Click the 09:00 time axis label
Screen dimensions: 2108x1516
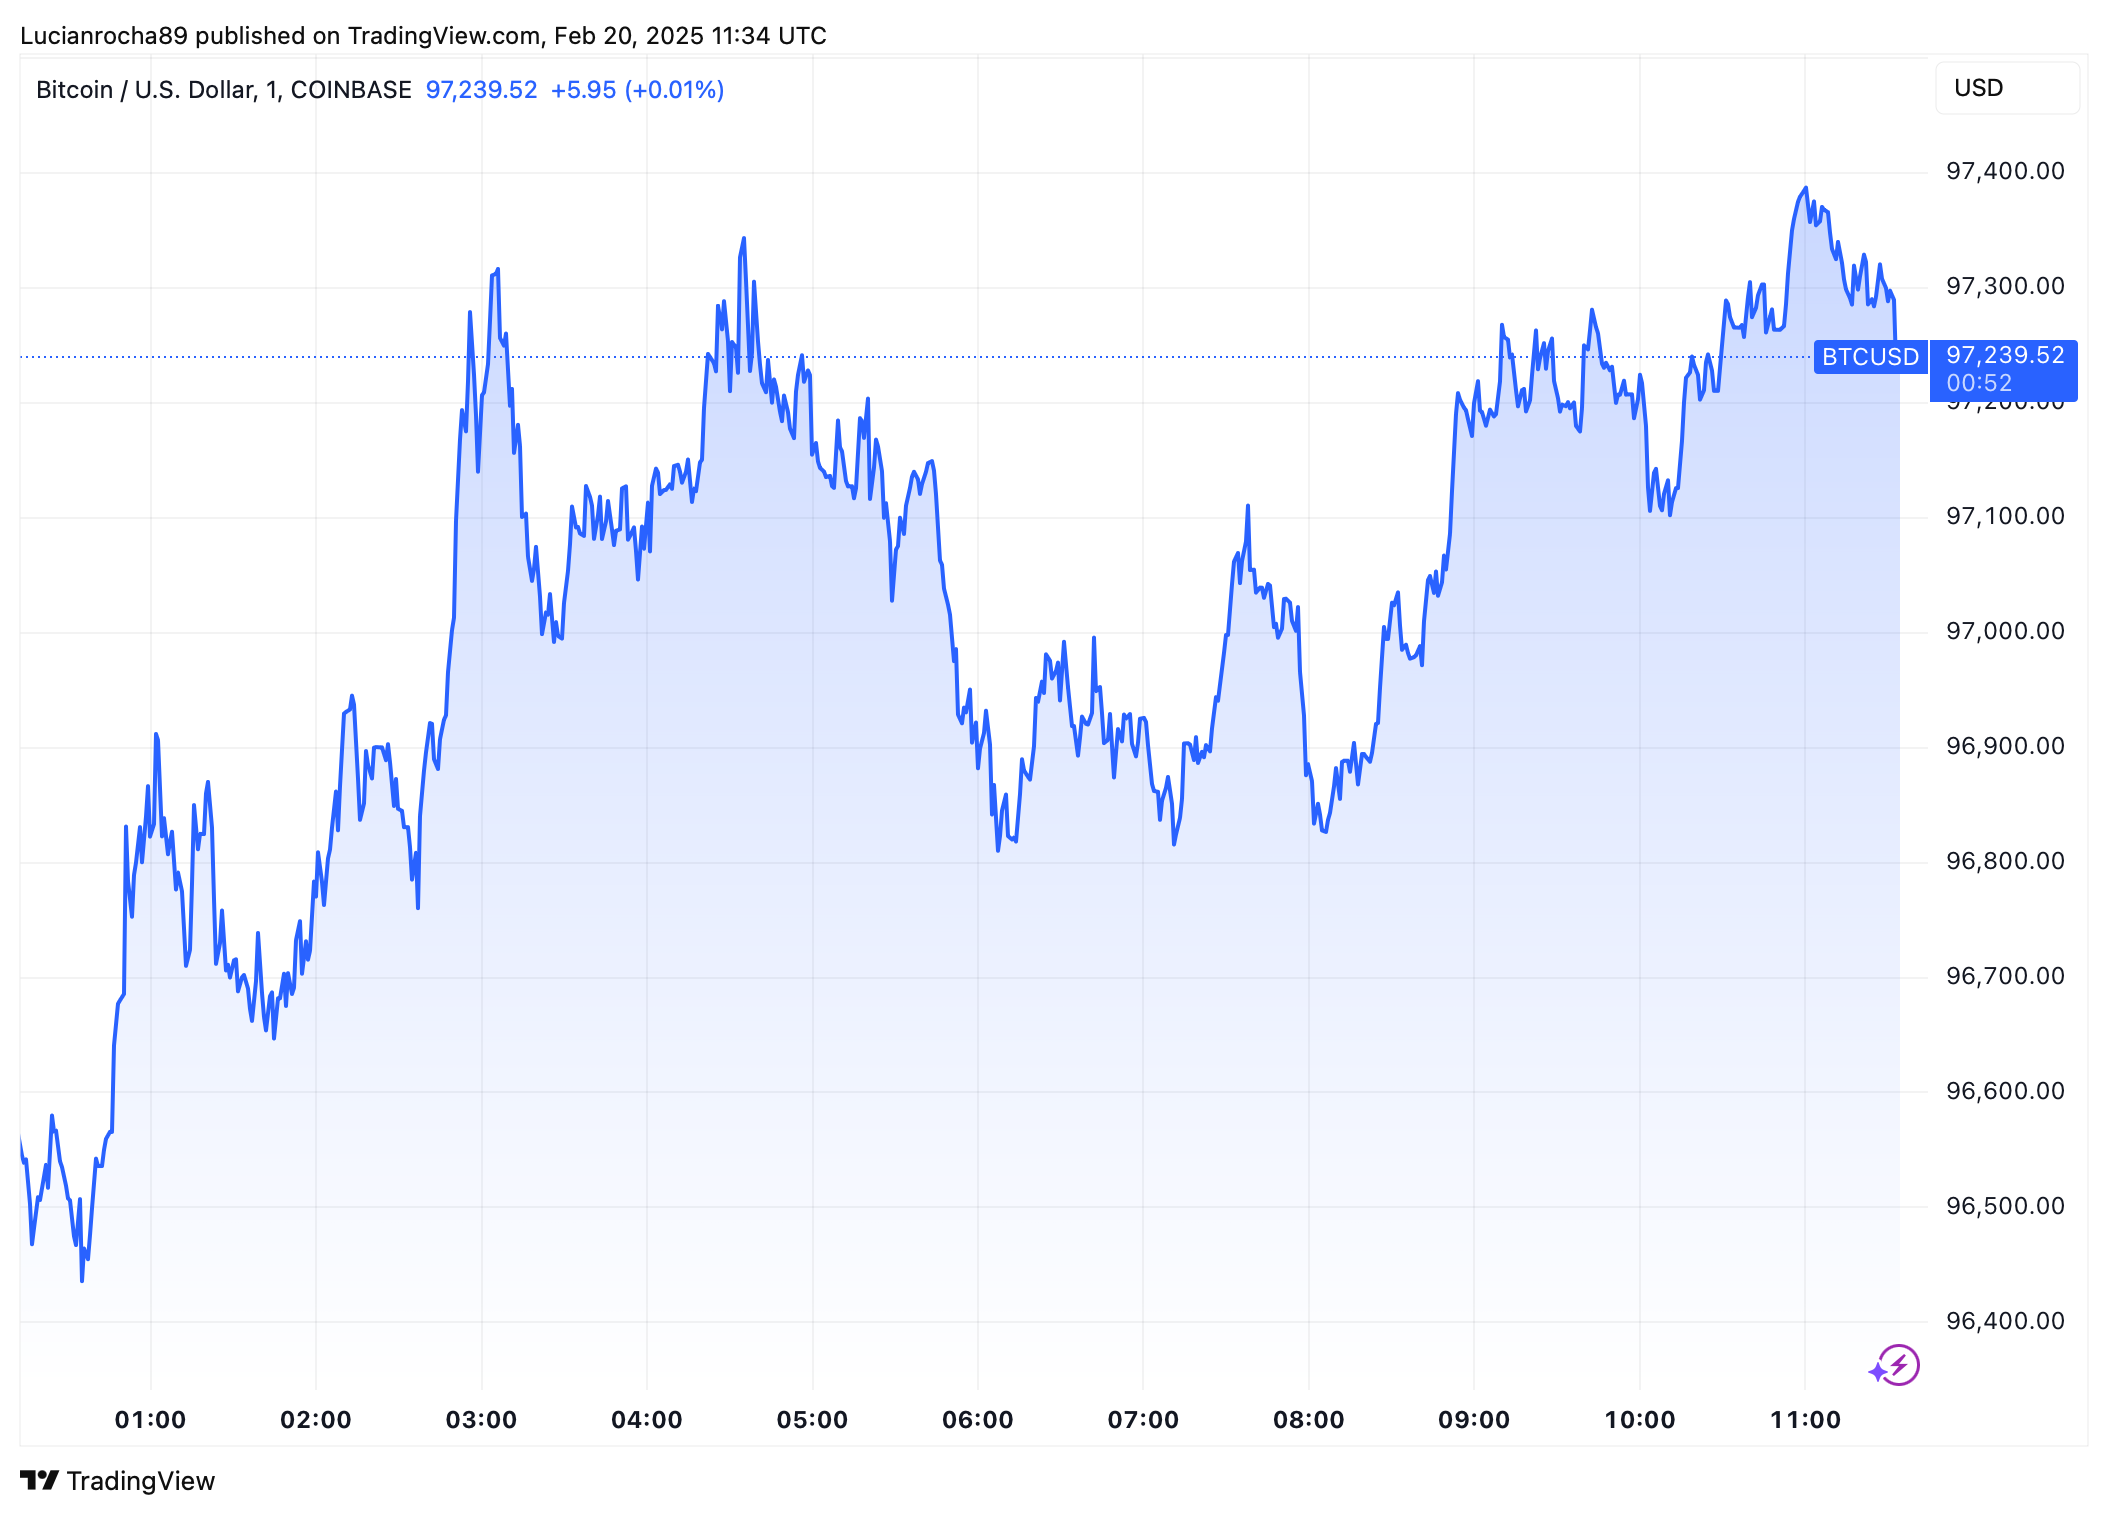click(x=1474, y=1420)
